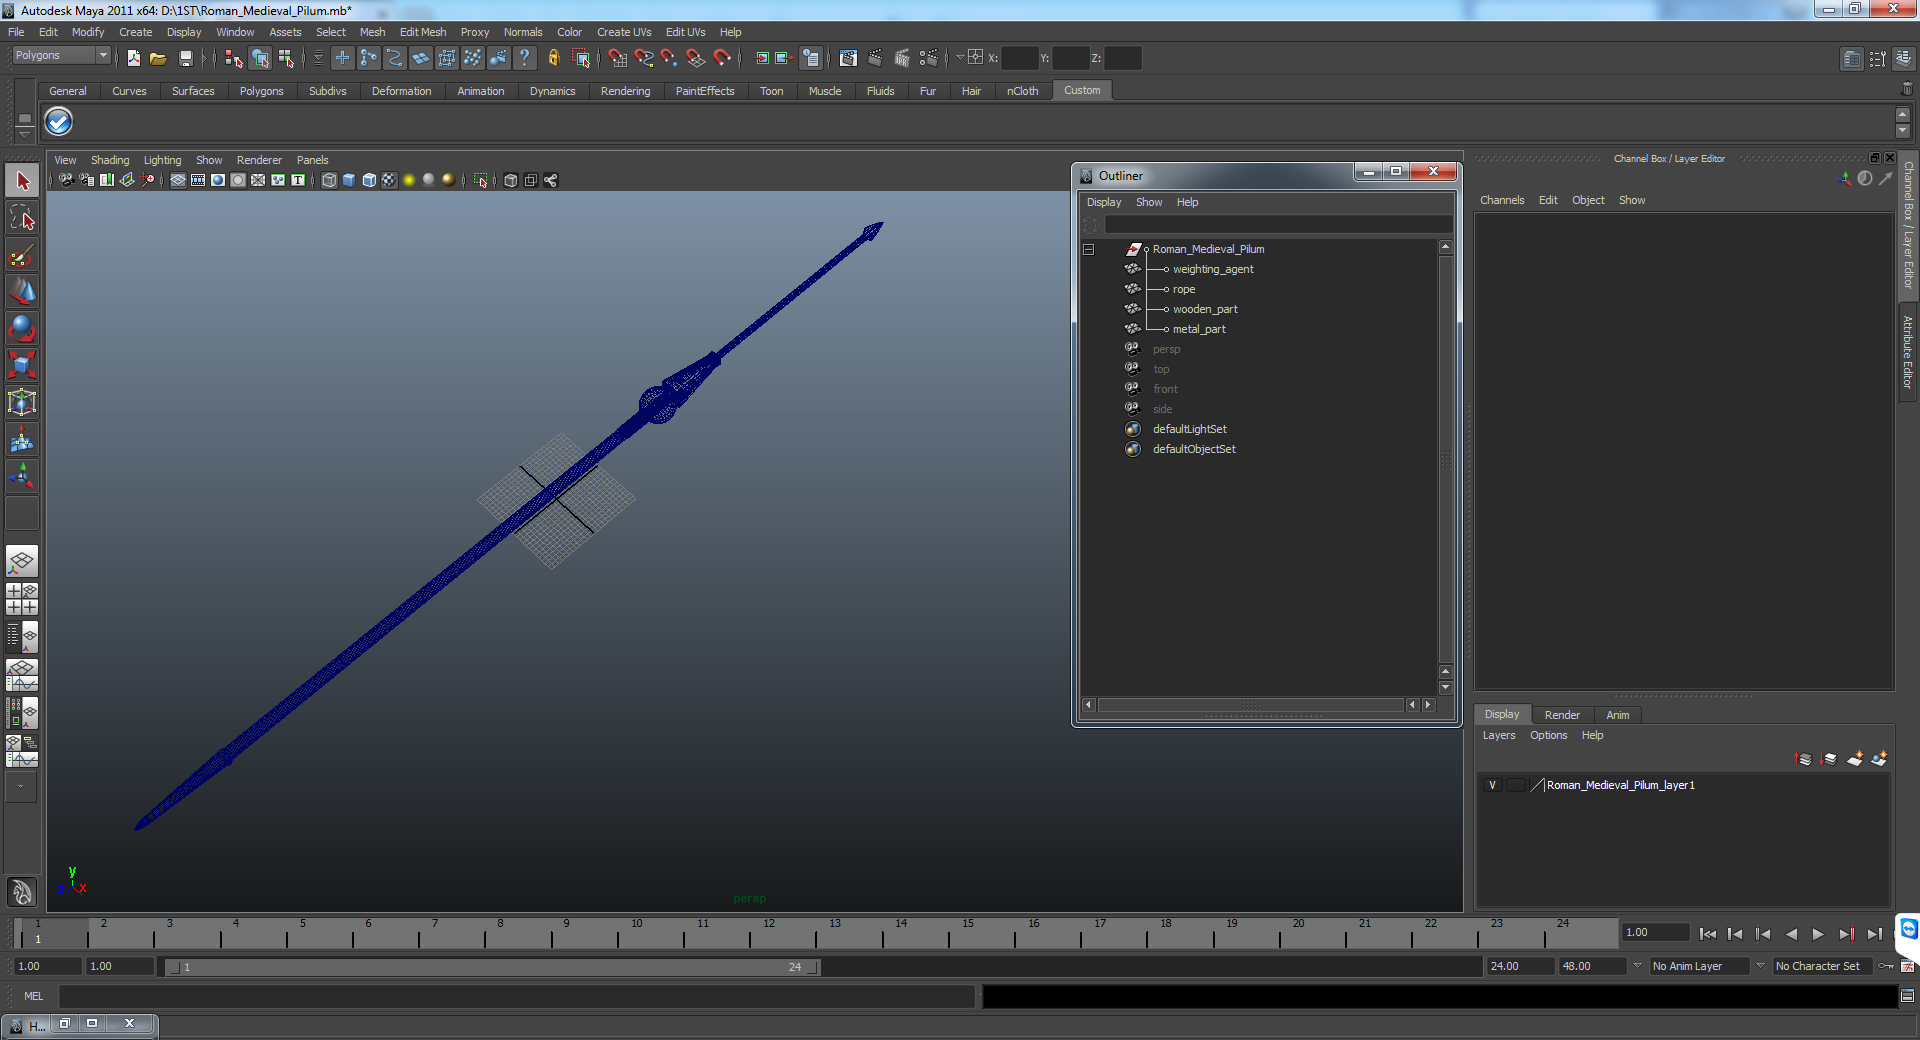The image size is (1920, 1040).
Task: Open the Create UVs menu
Action: [624, 32]
